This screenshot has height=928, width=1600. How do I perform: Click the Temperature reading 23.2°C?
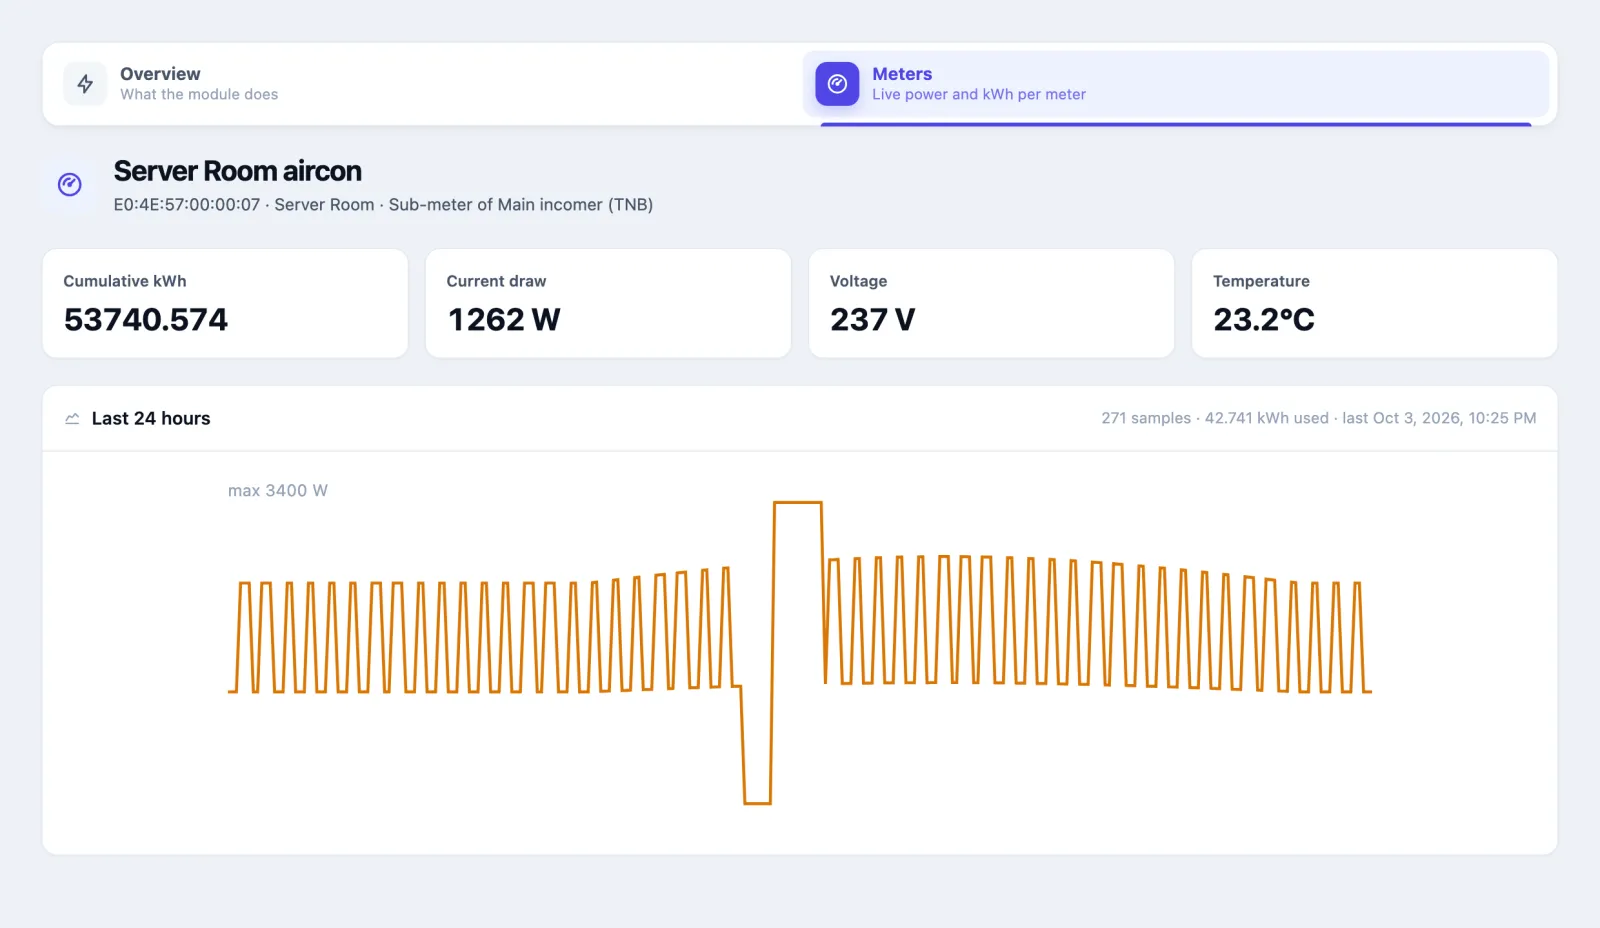pos(1264,319)
